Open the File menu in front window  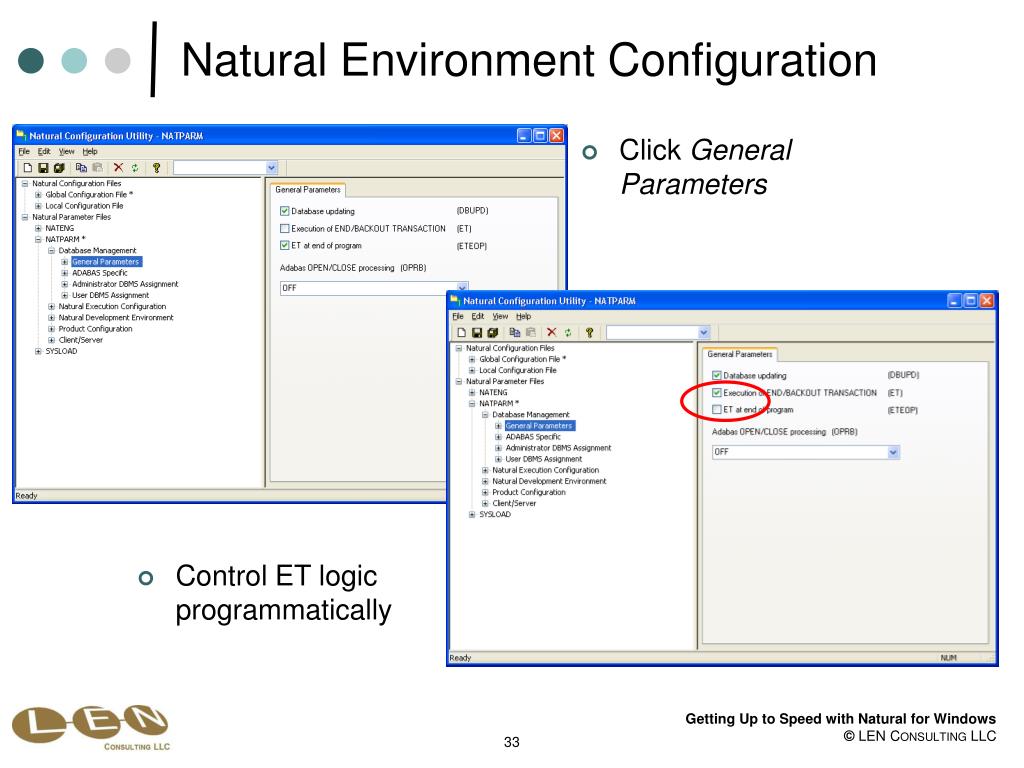coord(458,316)
